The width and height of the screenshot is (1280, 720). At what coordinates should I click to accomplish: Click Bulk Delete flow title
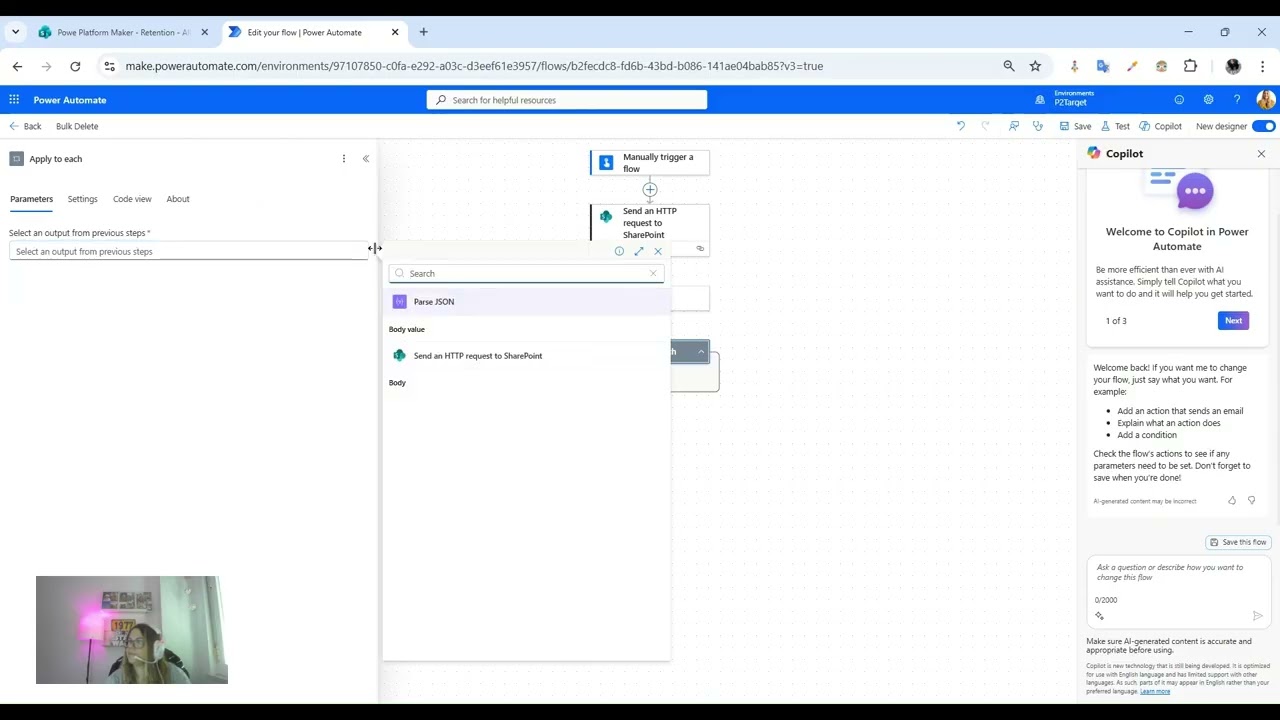[x=77, y=126]
